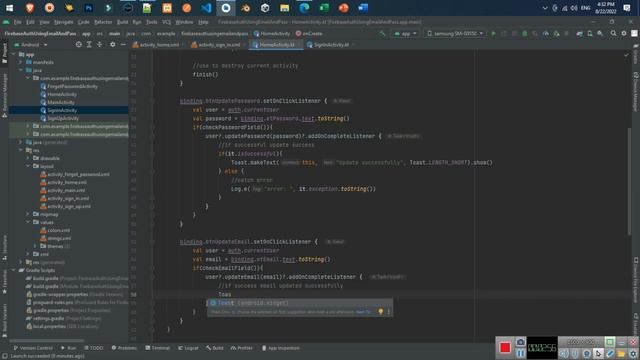Open File Explorer from taskbar

[284, 8]
